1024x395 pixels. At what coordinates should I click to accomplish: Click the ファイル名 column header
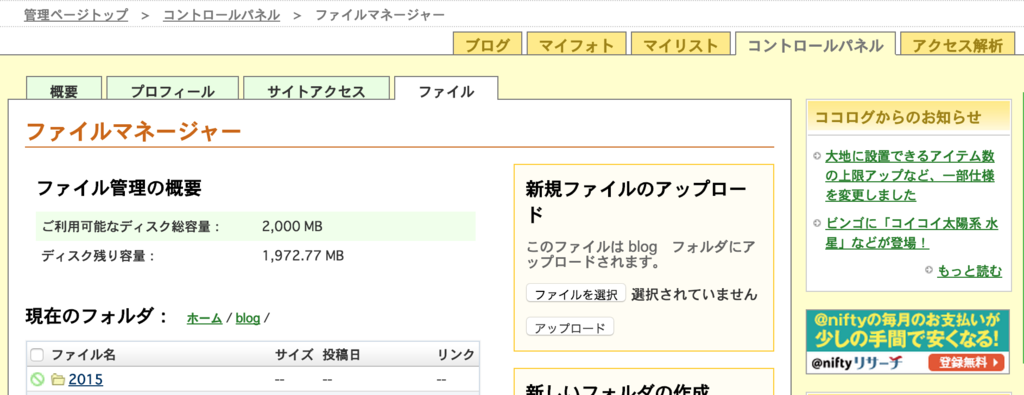click(84, 355)
